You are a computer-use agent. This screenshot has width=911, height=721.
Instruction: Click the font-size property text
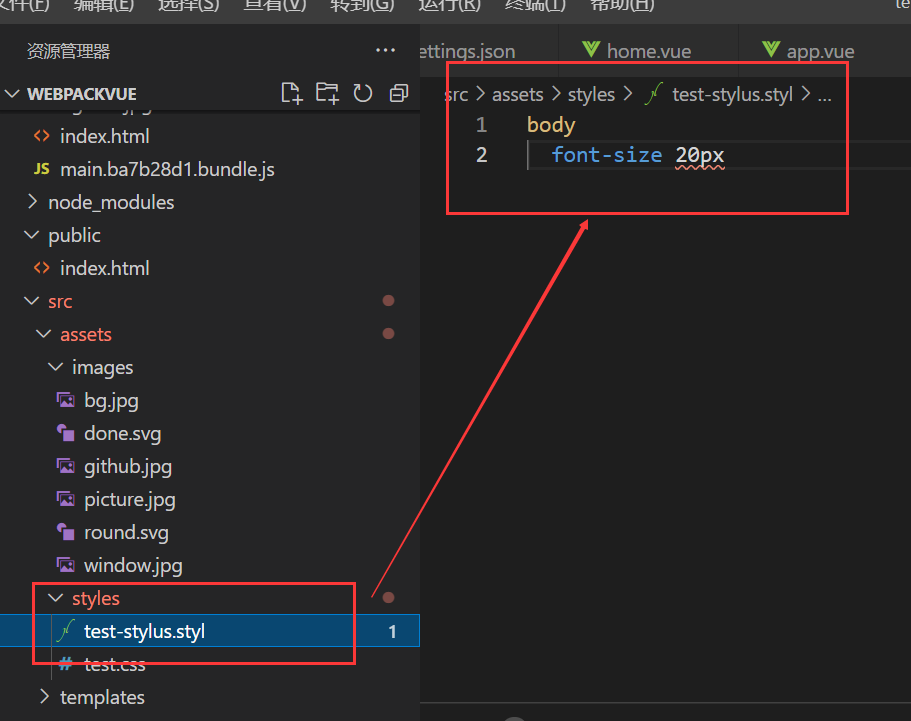click(x=607, y=155)
